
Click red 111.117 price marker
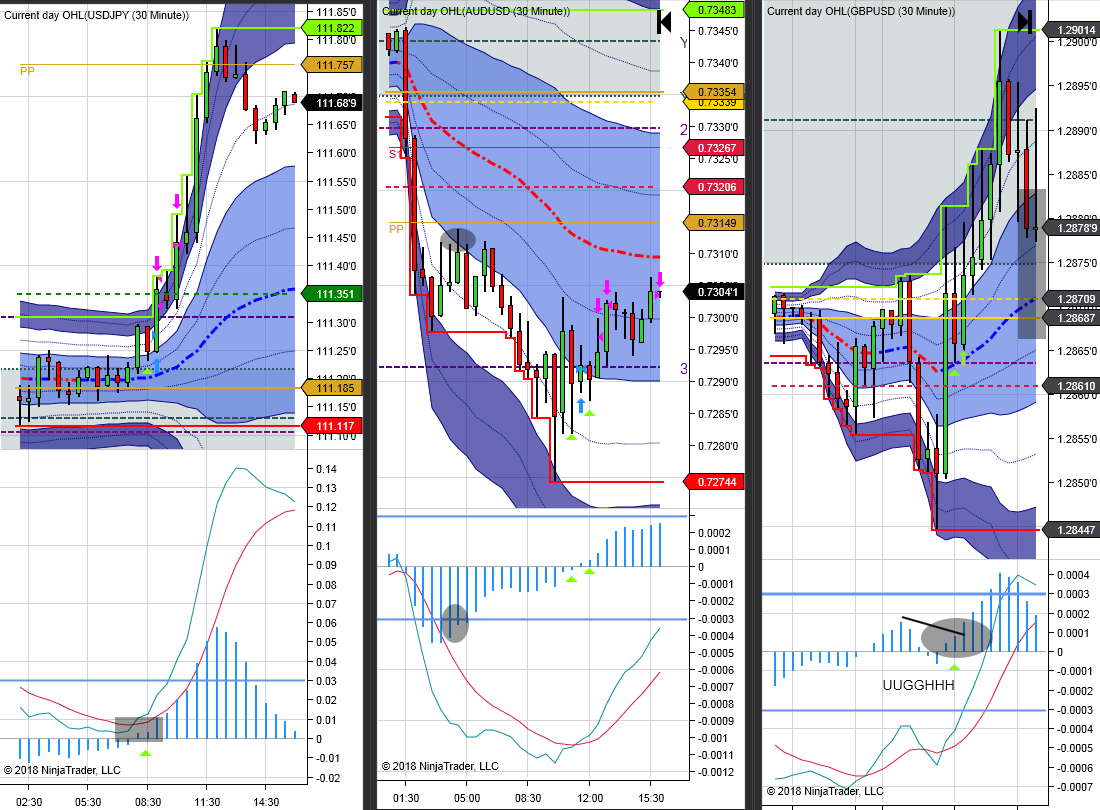tap(332, 426)
